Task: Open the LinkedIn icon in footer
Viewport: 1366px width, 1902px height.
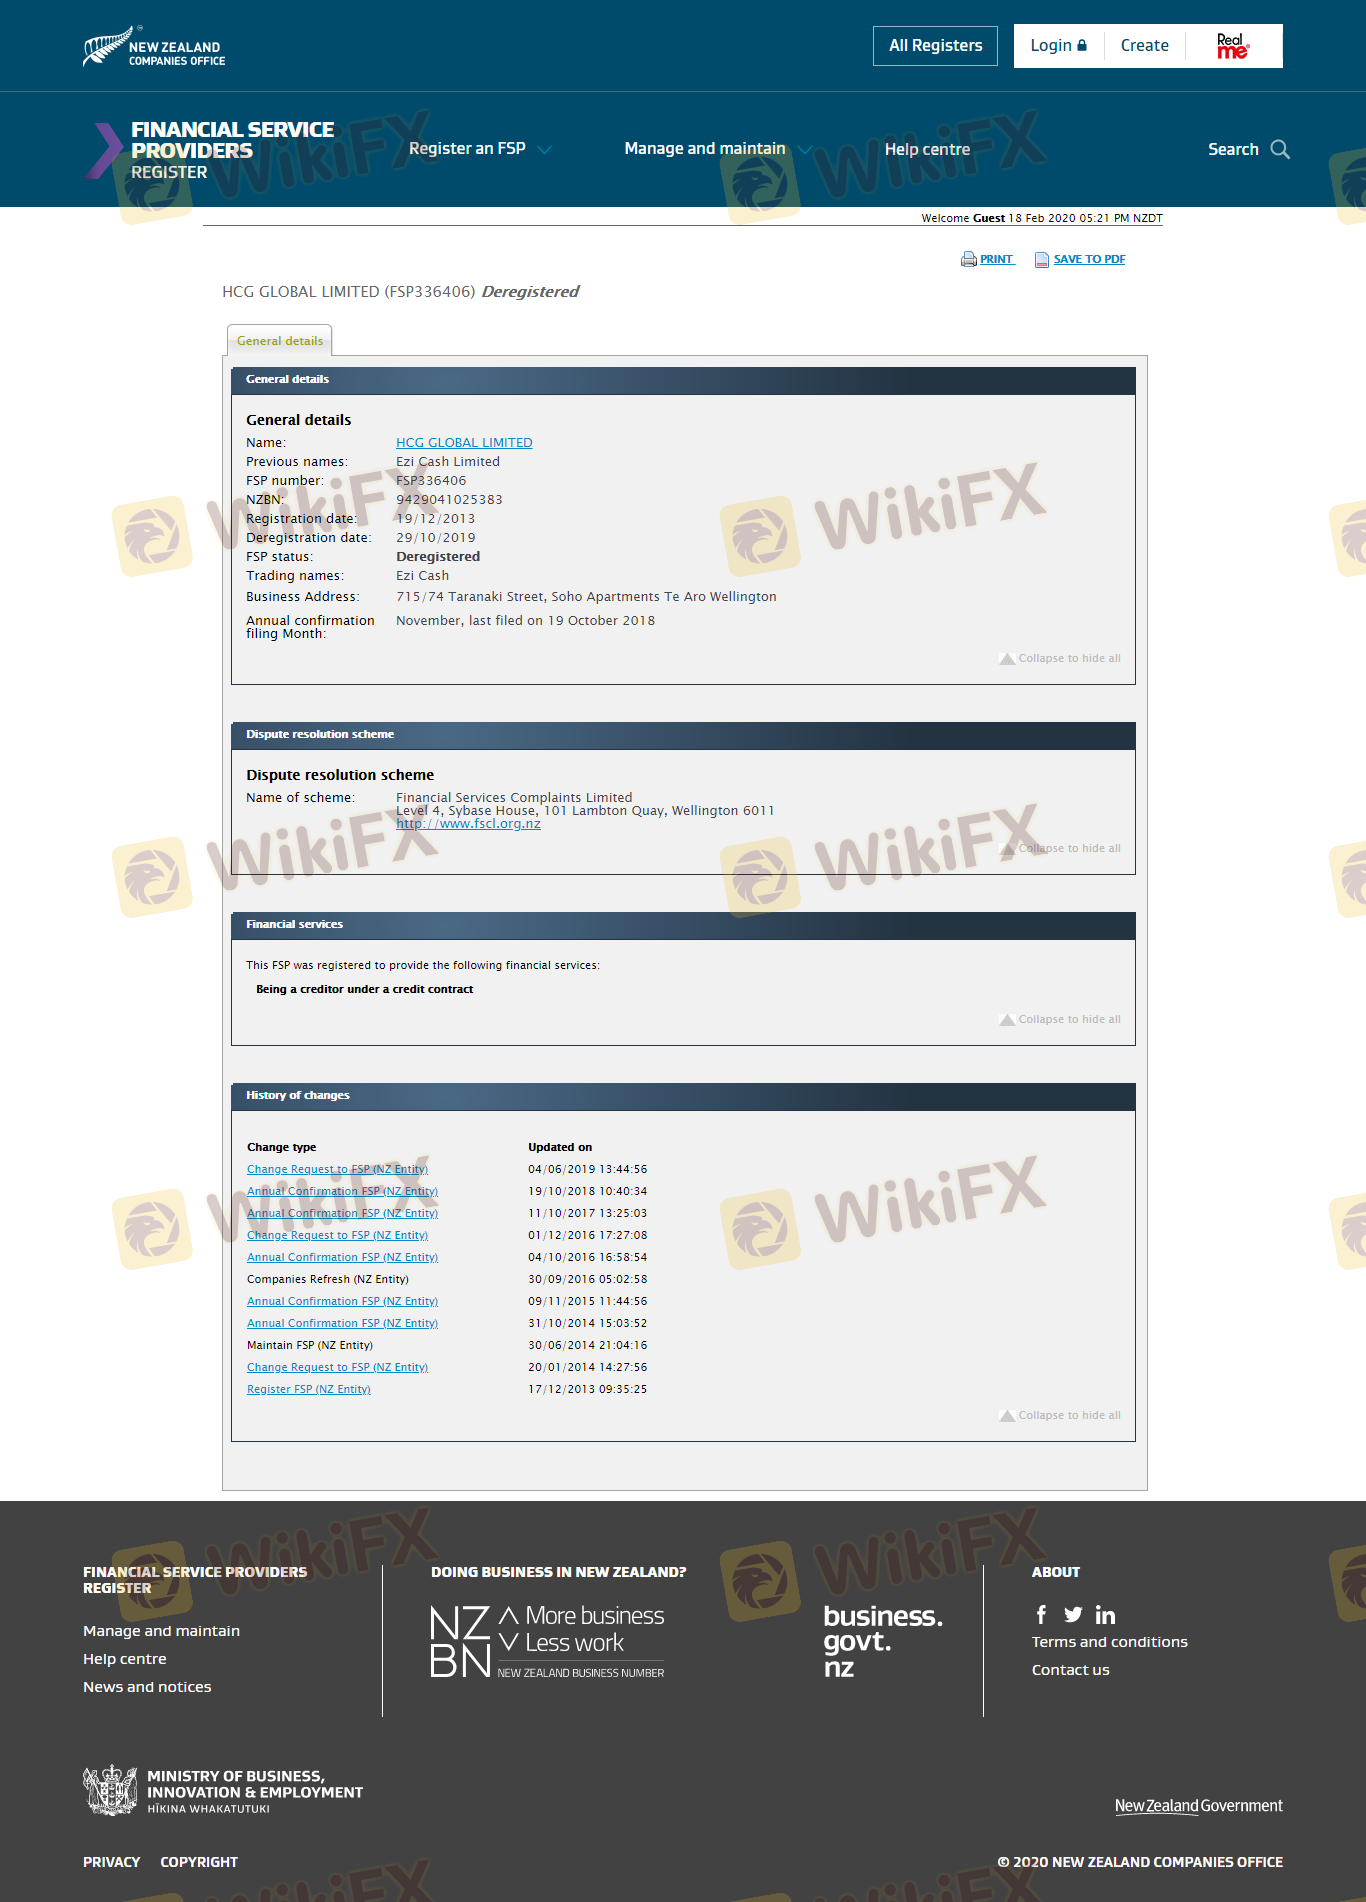Action: (x=1105, y=1614)
